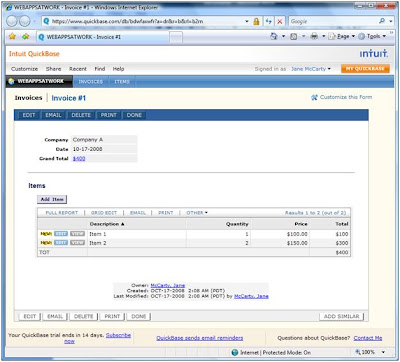This screenshot has width=400, height=362.
Task: Click the MY QUICKBASE orange button
Action: click(x=365, y=69)
